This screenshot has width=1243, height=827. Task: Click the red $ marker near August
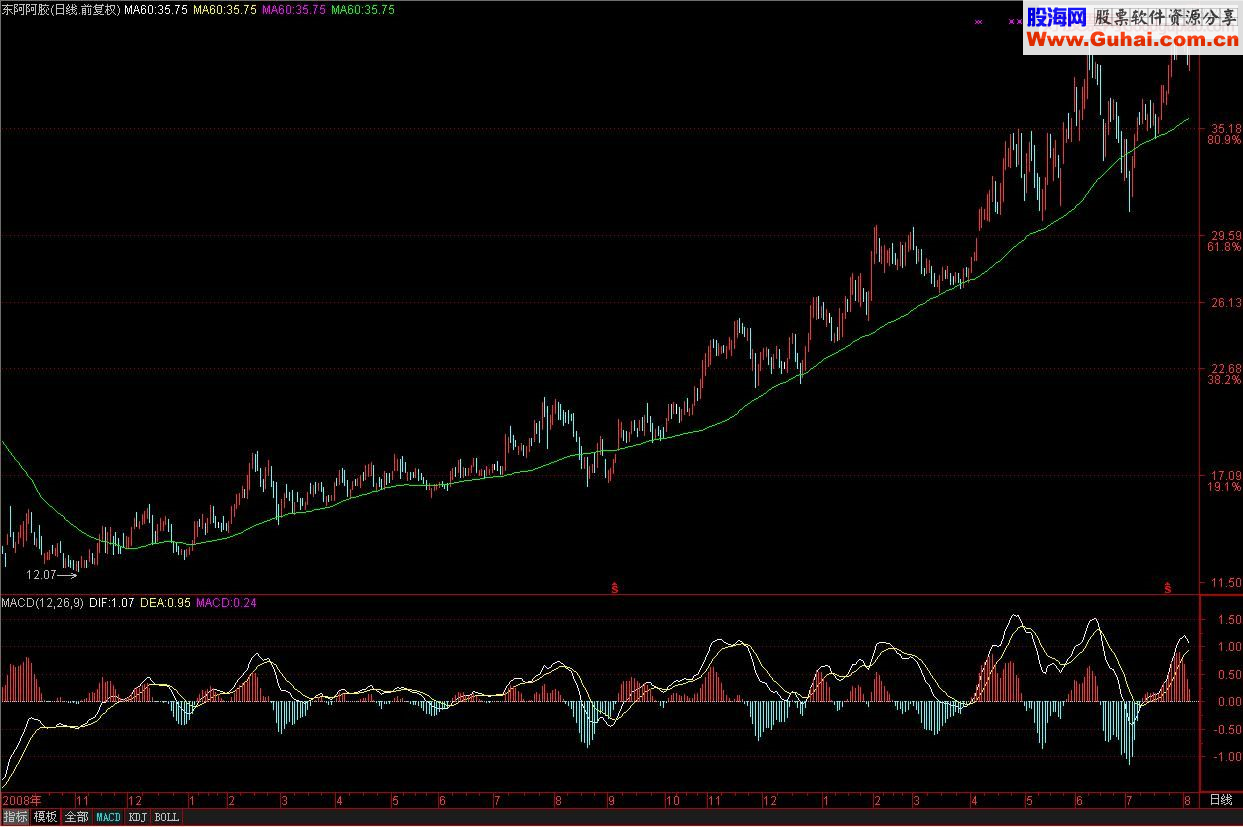pos(1167,588)
